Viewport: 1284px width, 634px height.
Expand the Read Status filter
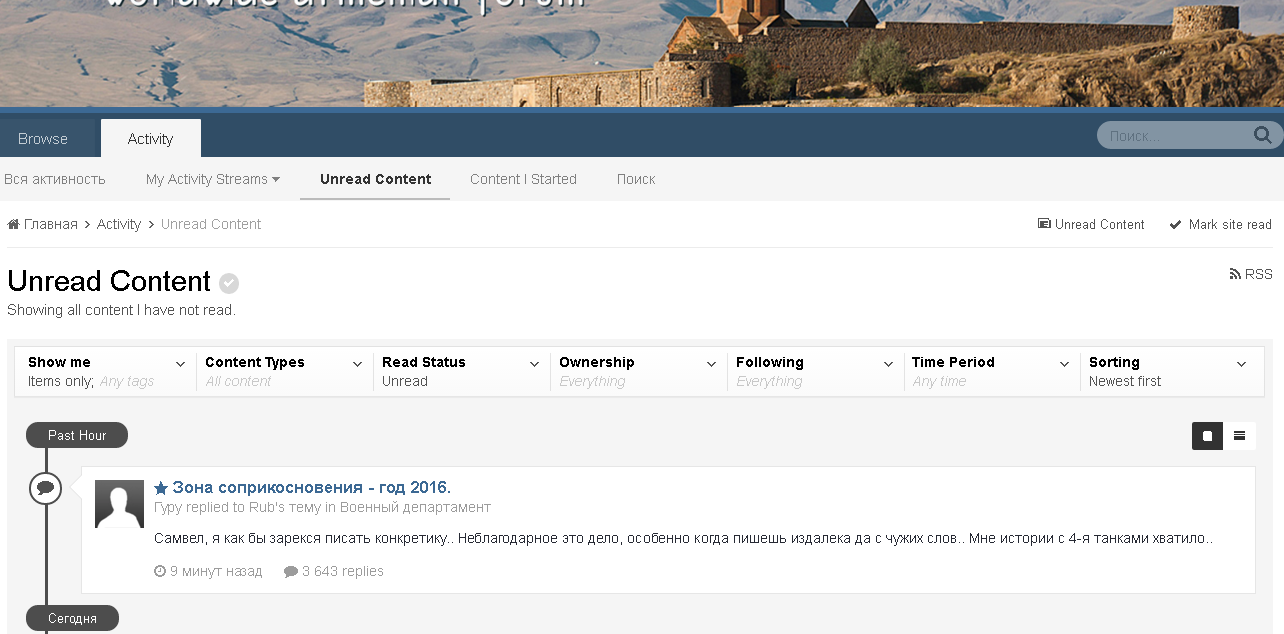click(x=460, y=371)
